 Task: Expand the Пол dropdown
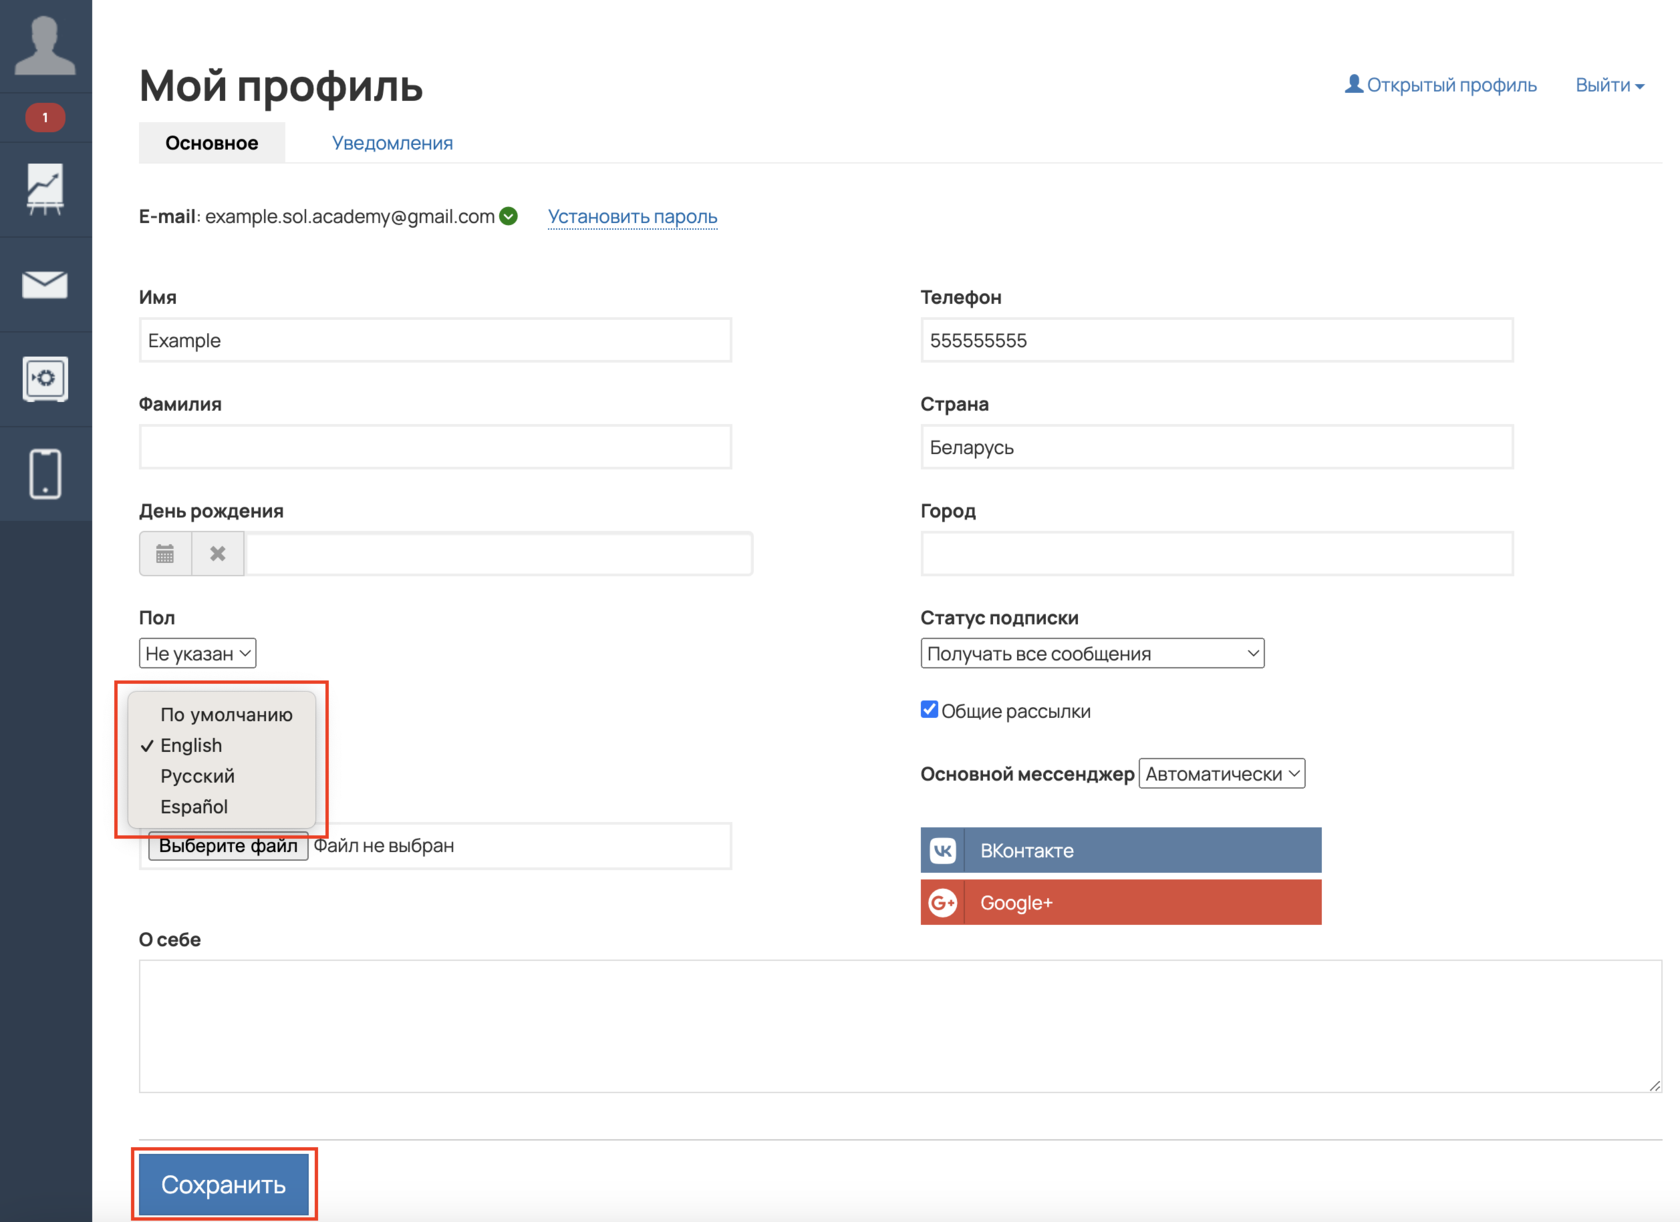tap(197, 653)
